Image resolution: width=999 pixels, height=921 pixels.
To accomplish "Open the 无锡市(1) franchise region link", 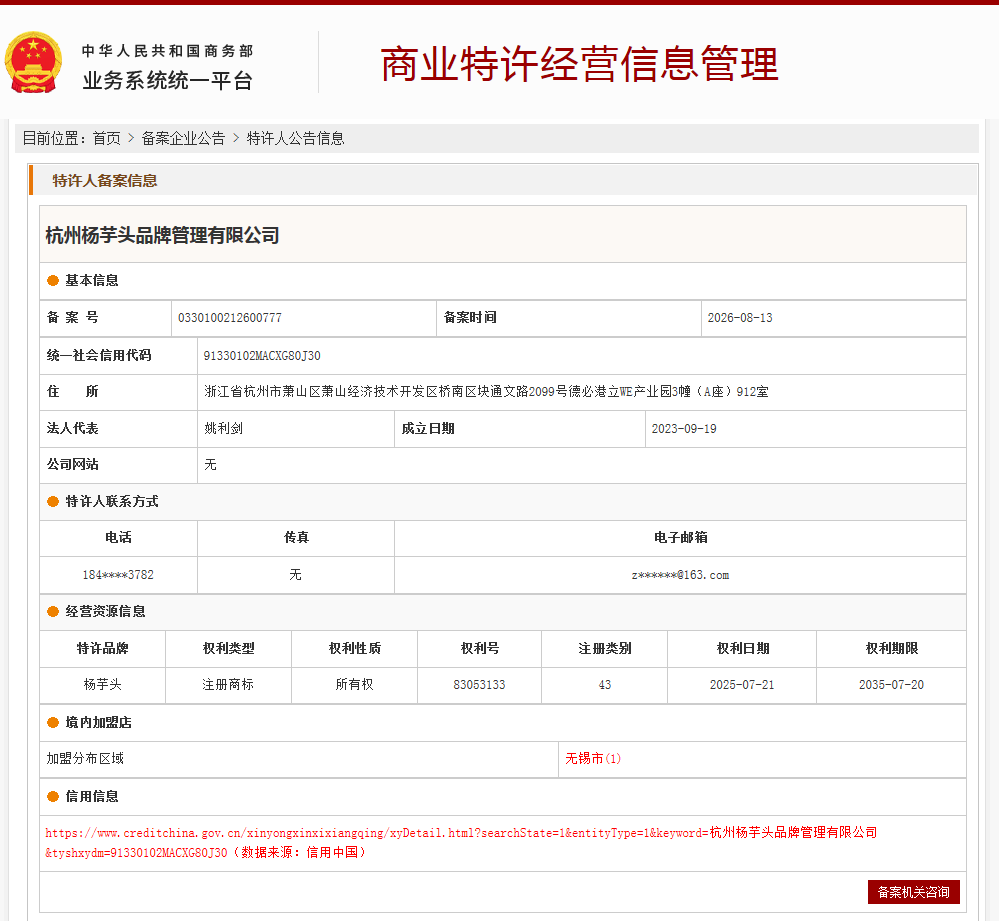I will click(x=593, y=759).
